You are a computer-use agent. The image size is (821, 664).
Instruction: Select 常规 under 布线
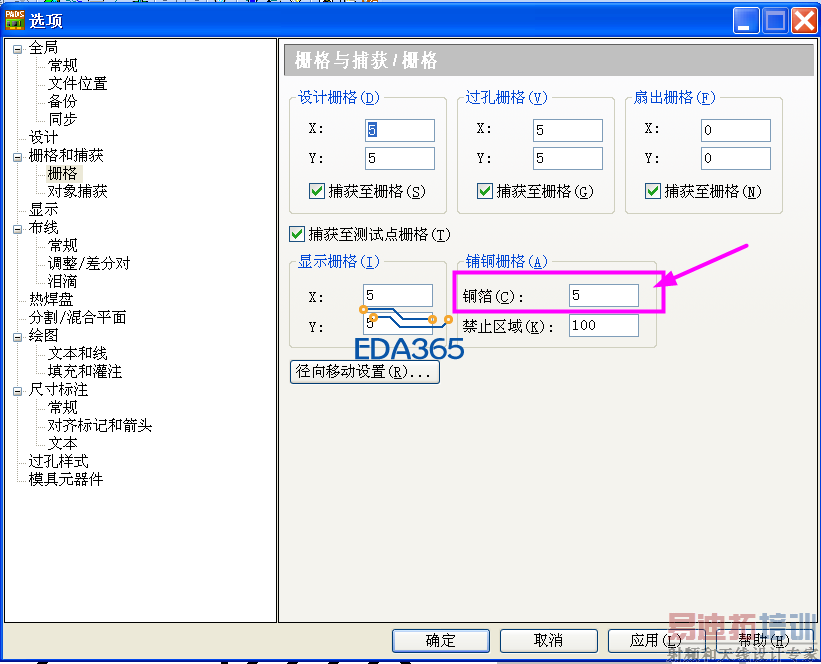coord(63,245)
